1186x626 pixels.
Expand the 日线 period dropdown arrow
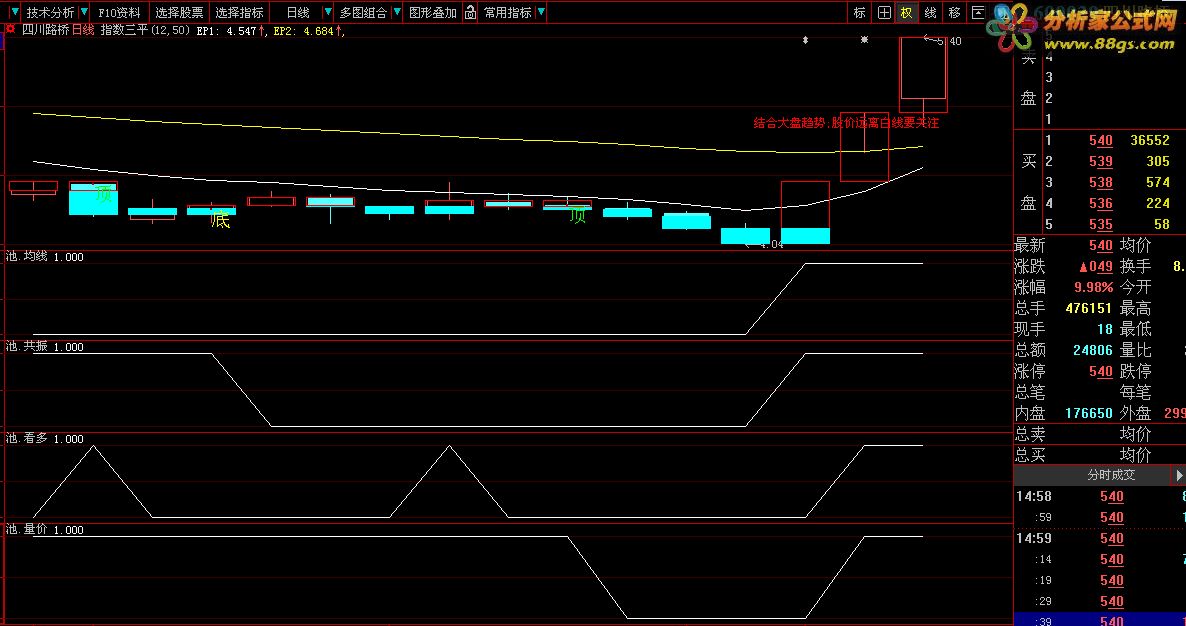[x=327, y=12]
